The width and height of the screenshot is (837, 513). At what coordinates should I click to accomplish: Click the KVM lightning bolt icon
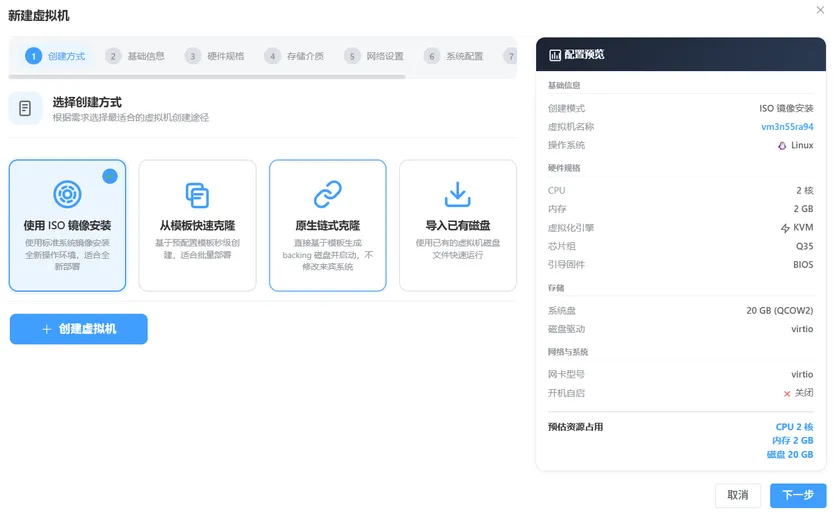click(x=785, y=228)
